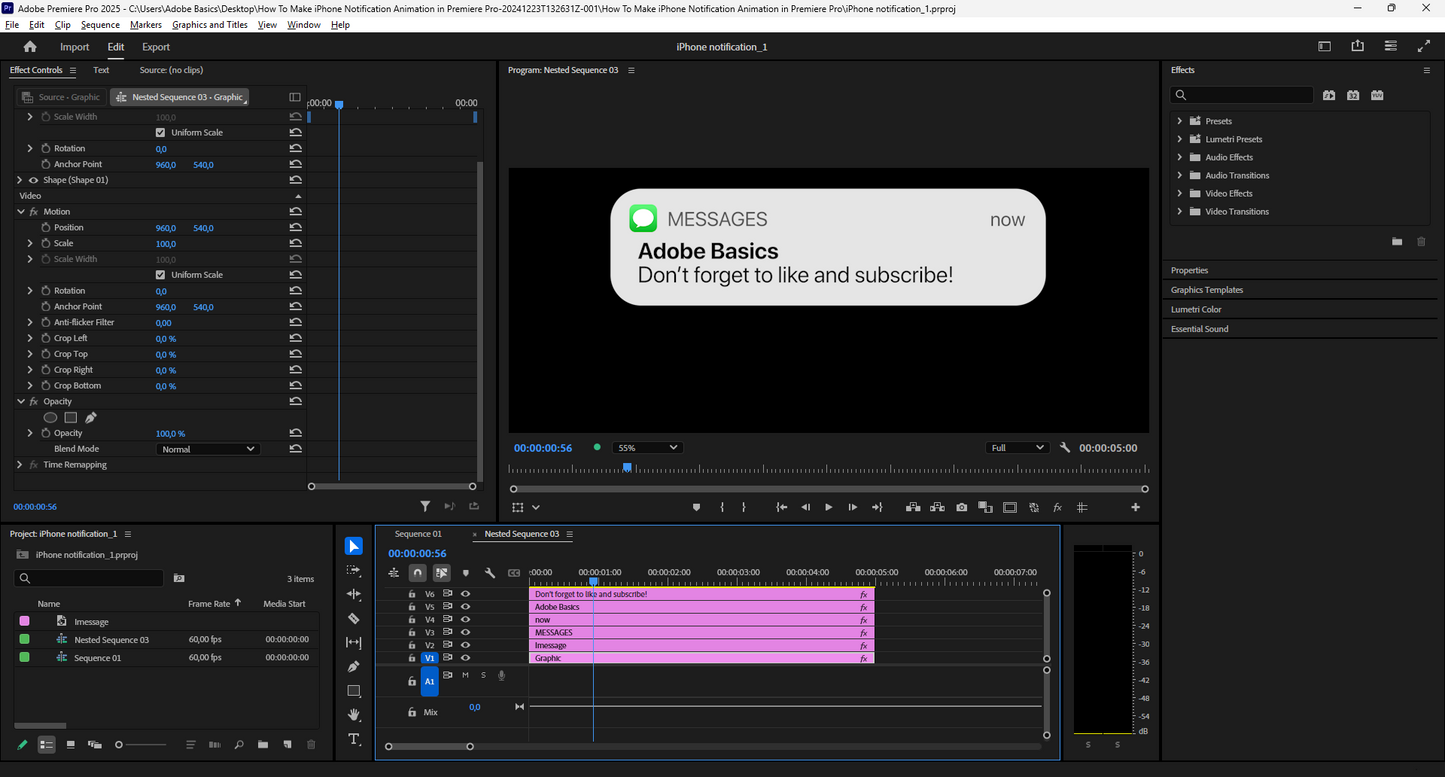This screenshot has width=1445, height=777.
Task: Click the Add Marker button in Program monitor
Action: (x=697, y=508)
